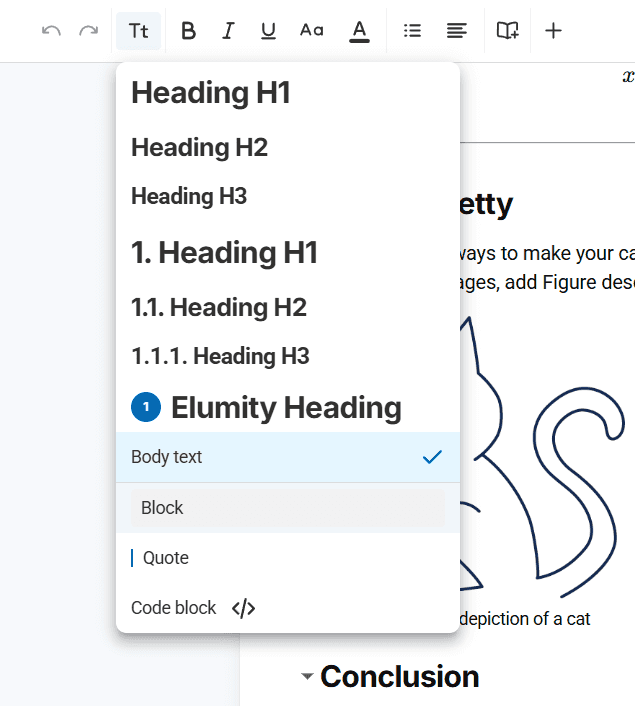Apply the numbered 1.1. Heading H2 style
The image size is (635, 706).
pos(218,307)
